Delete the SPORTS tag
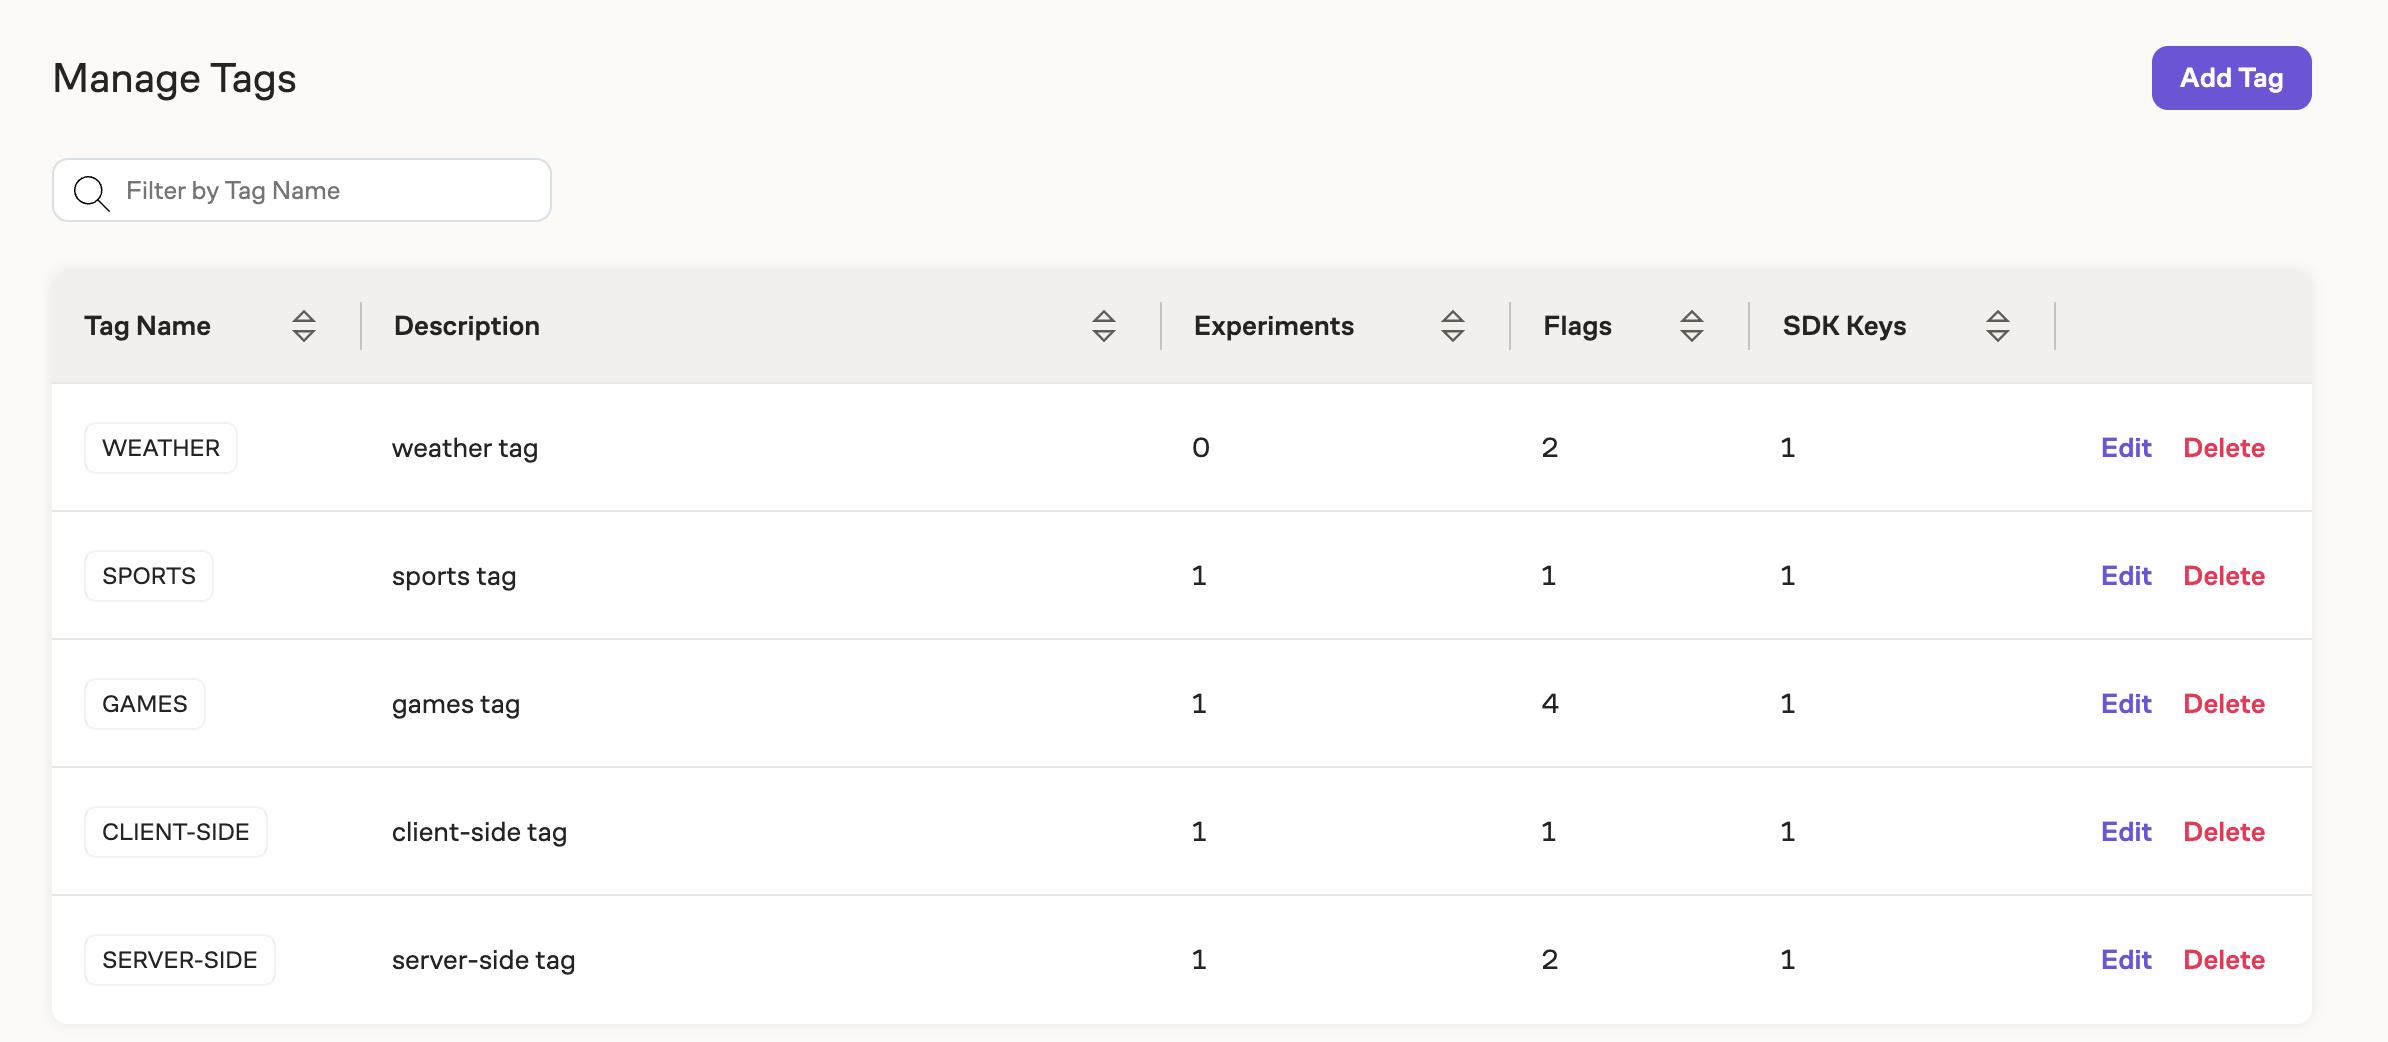 (x=2223, y=576)
